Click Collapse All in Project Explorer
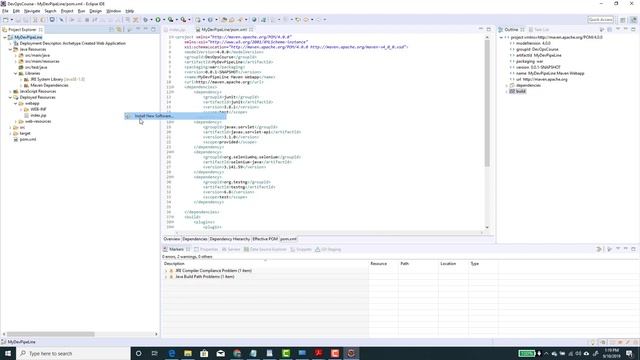 pyautogui.click(x=111, y=29)
